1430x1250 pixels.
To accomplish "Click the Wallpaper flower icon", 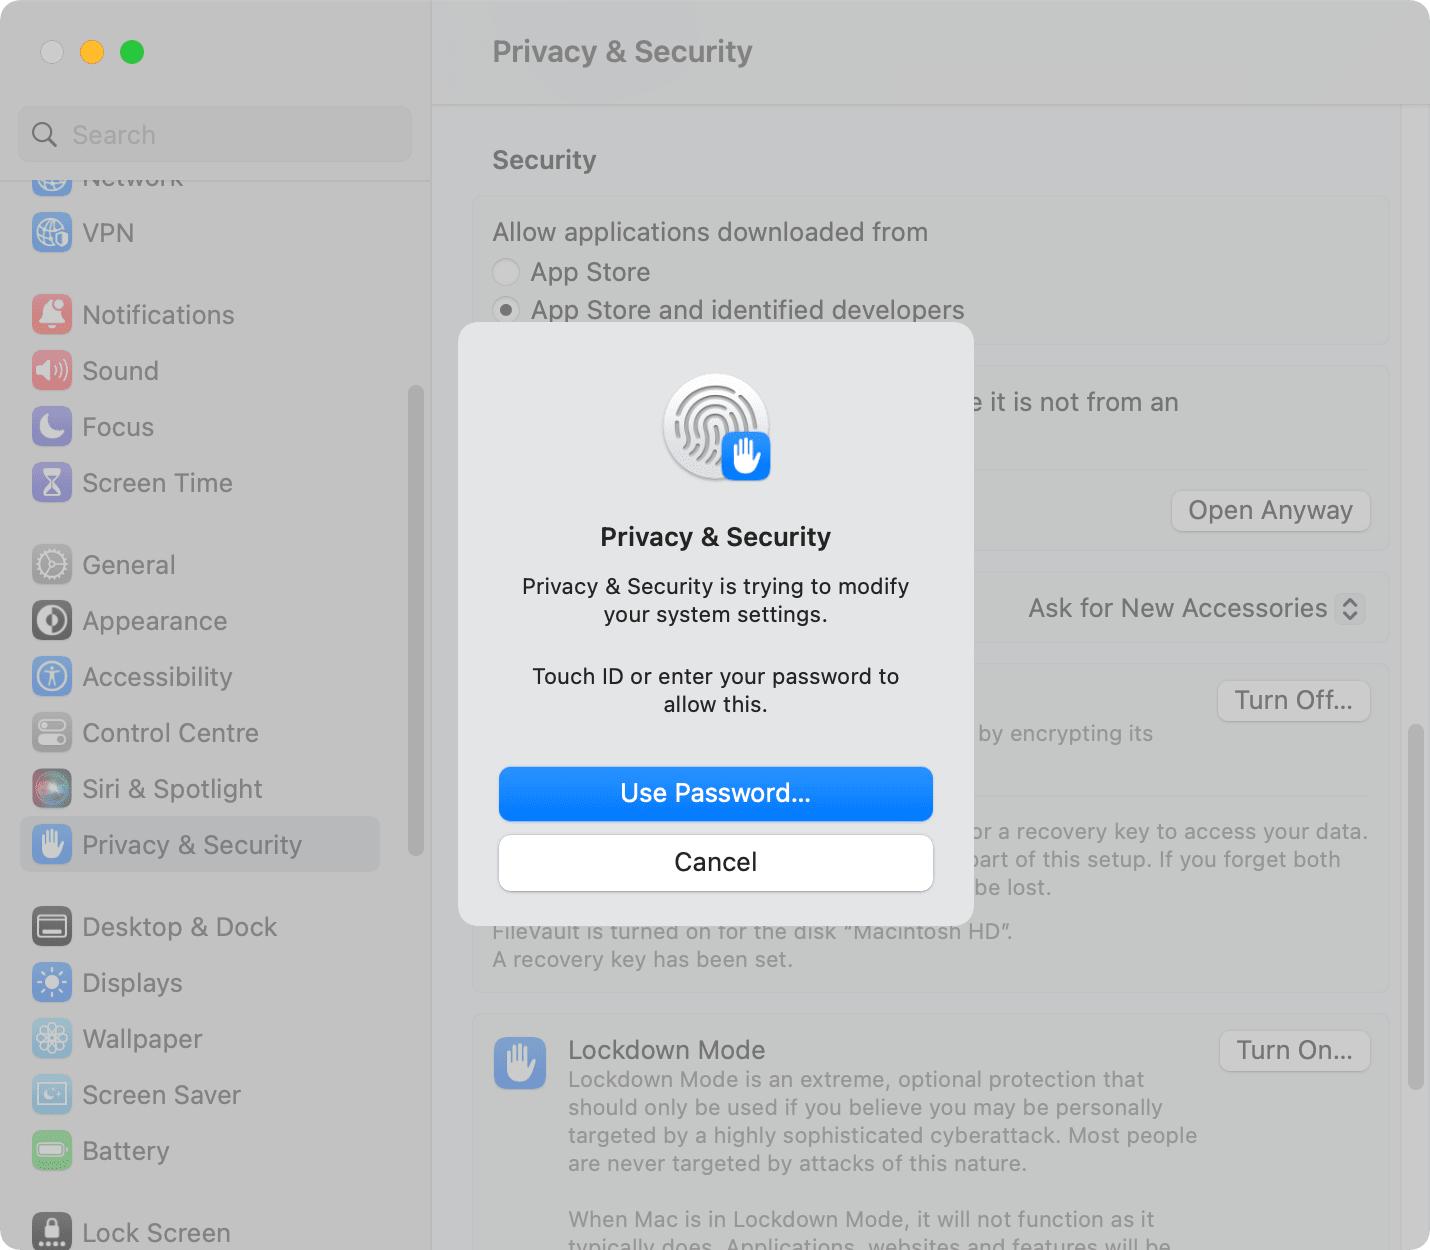I will click(51, 1038).
